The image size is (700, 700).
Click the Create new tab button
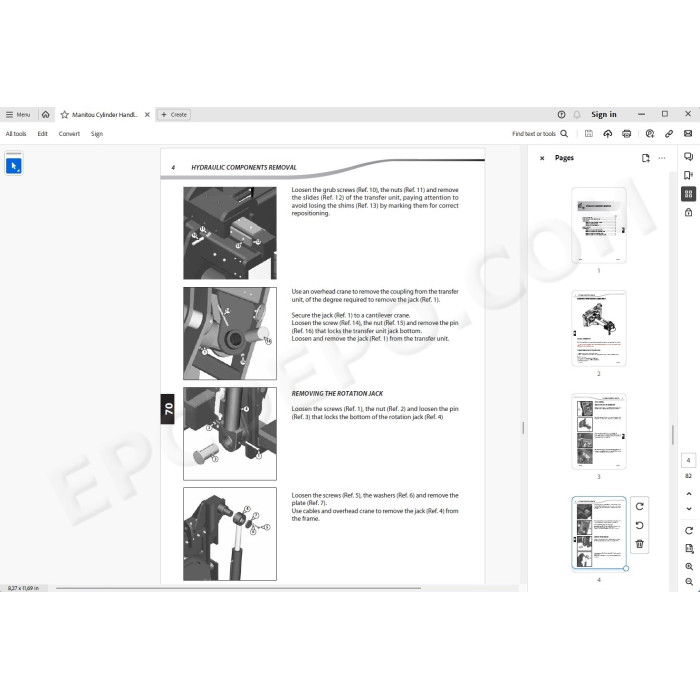[x=174, y=115]
